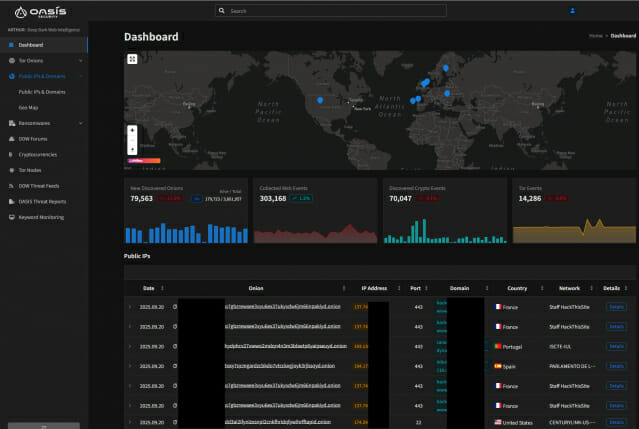Click the Dashboard sidebar icon
This screenshot has height=429, width=639.
(x=10, y=45)
